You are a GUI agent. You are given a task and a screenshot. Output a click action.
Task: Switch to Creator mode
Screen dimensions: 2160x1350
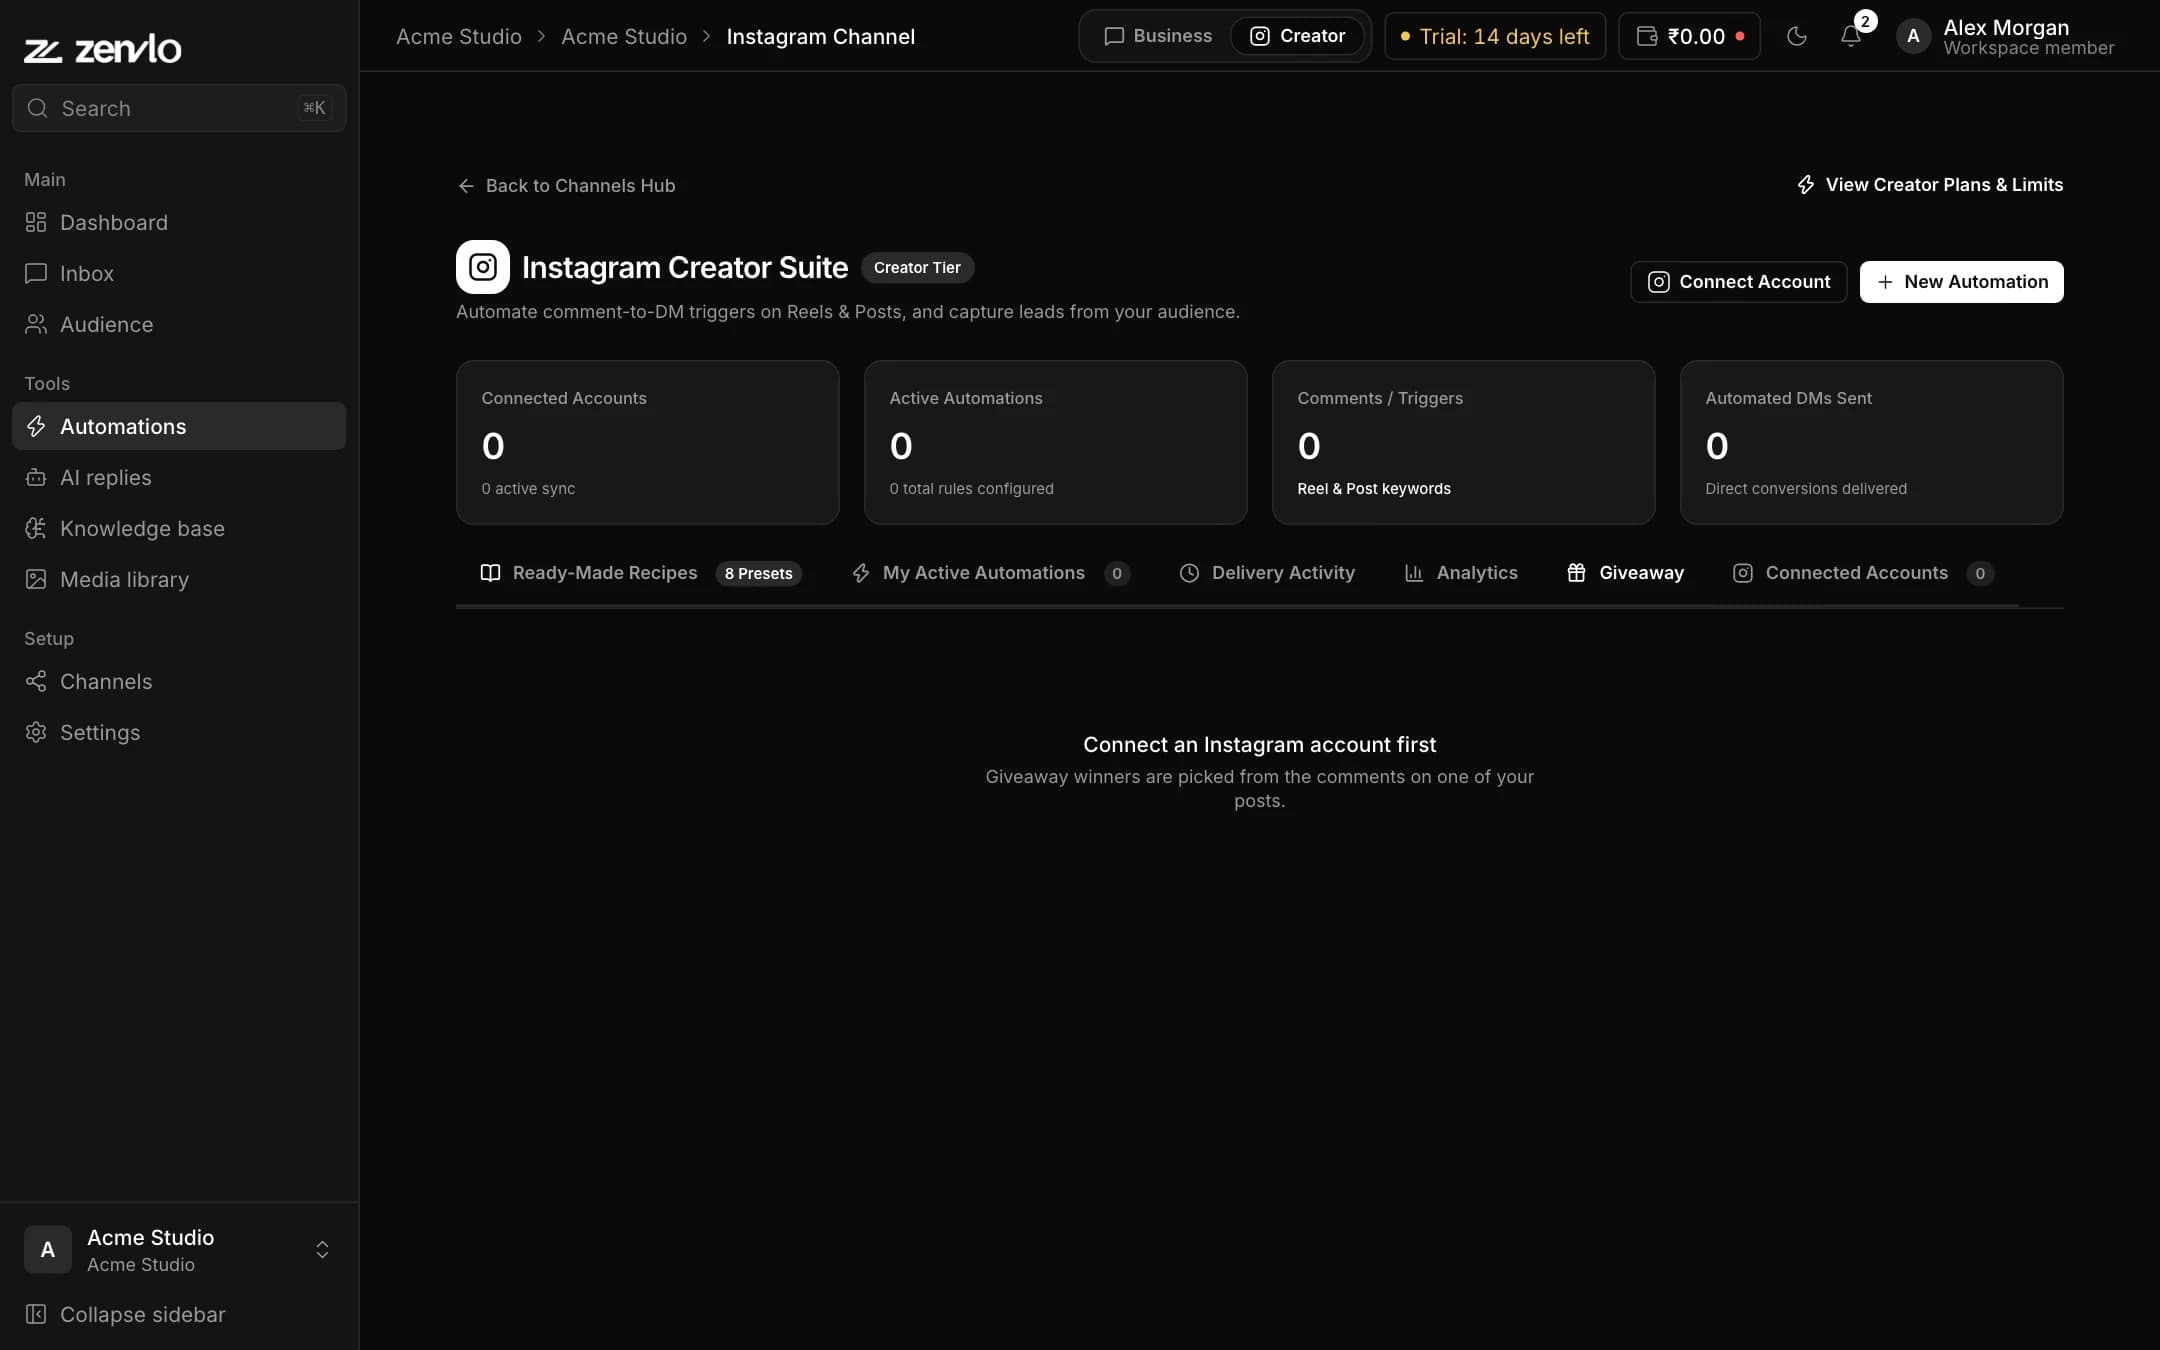tap(1298, 36)
